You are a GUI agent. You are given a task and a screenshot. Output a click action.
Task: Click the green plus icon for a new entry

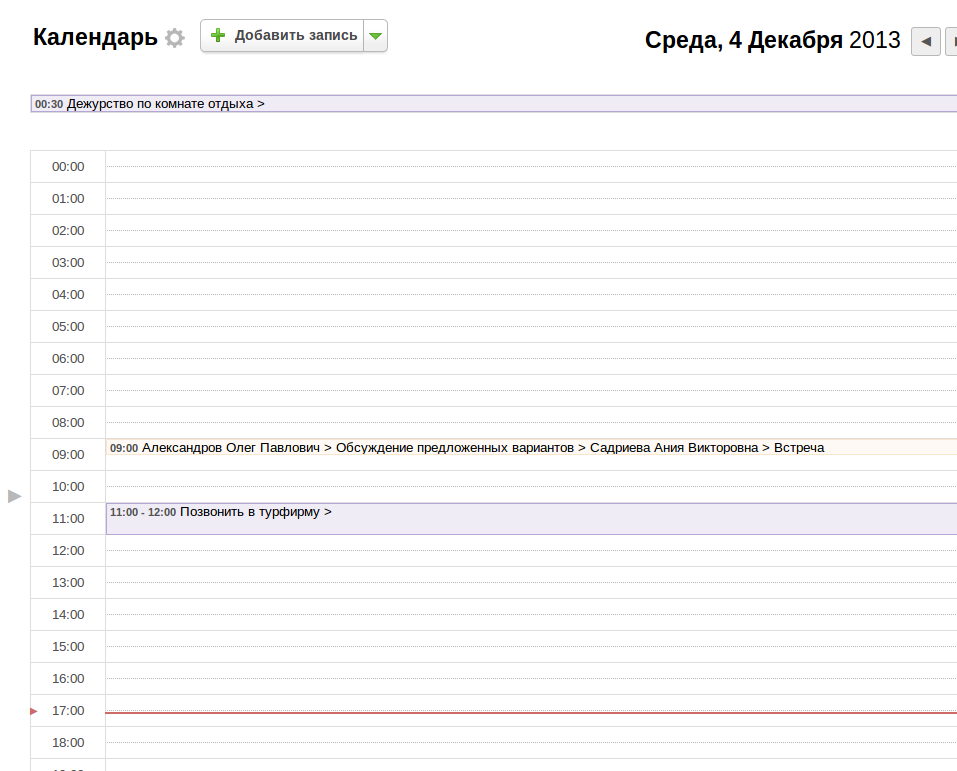click(219, 36)
